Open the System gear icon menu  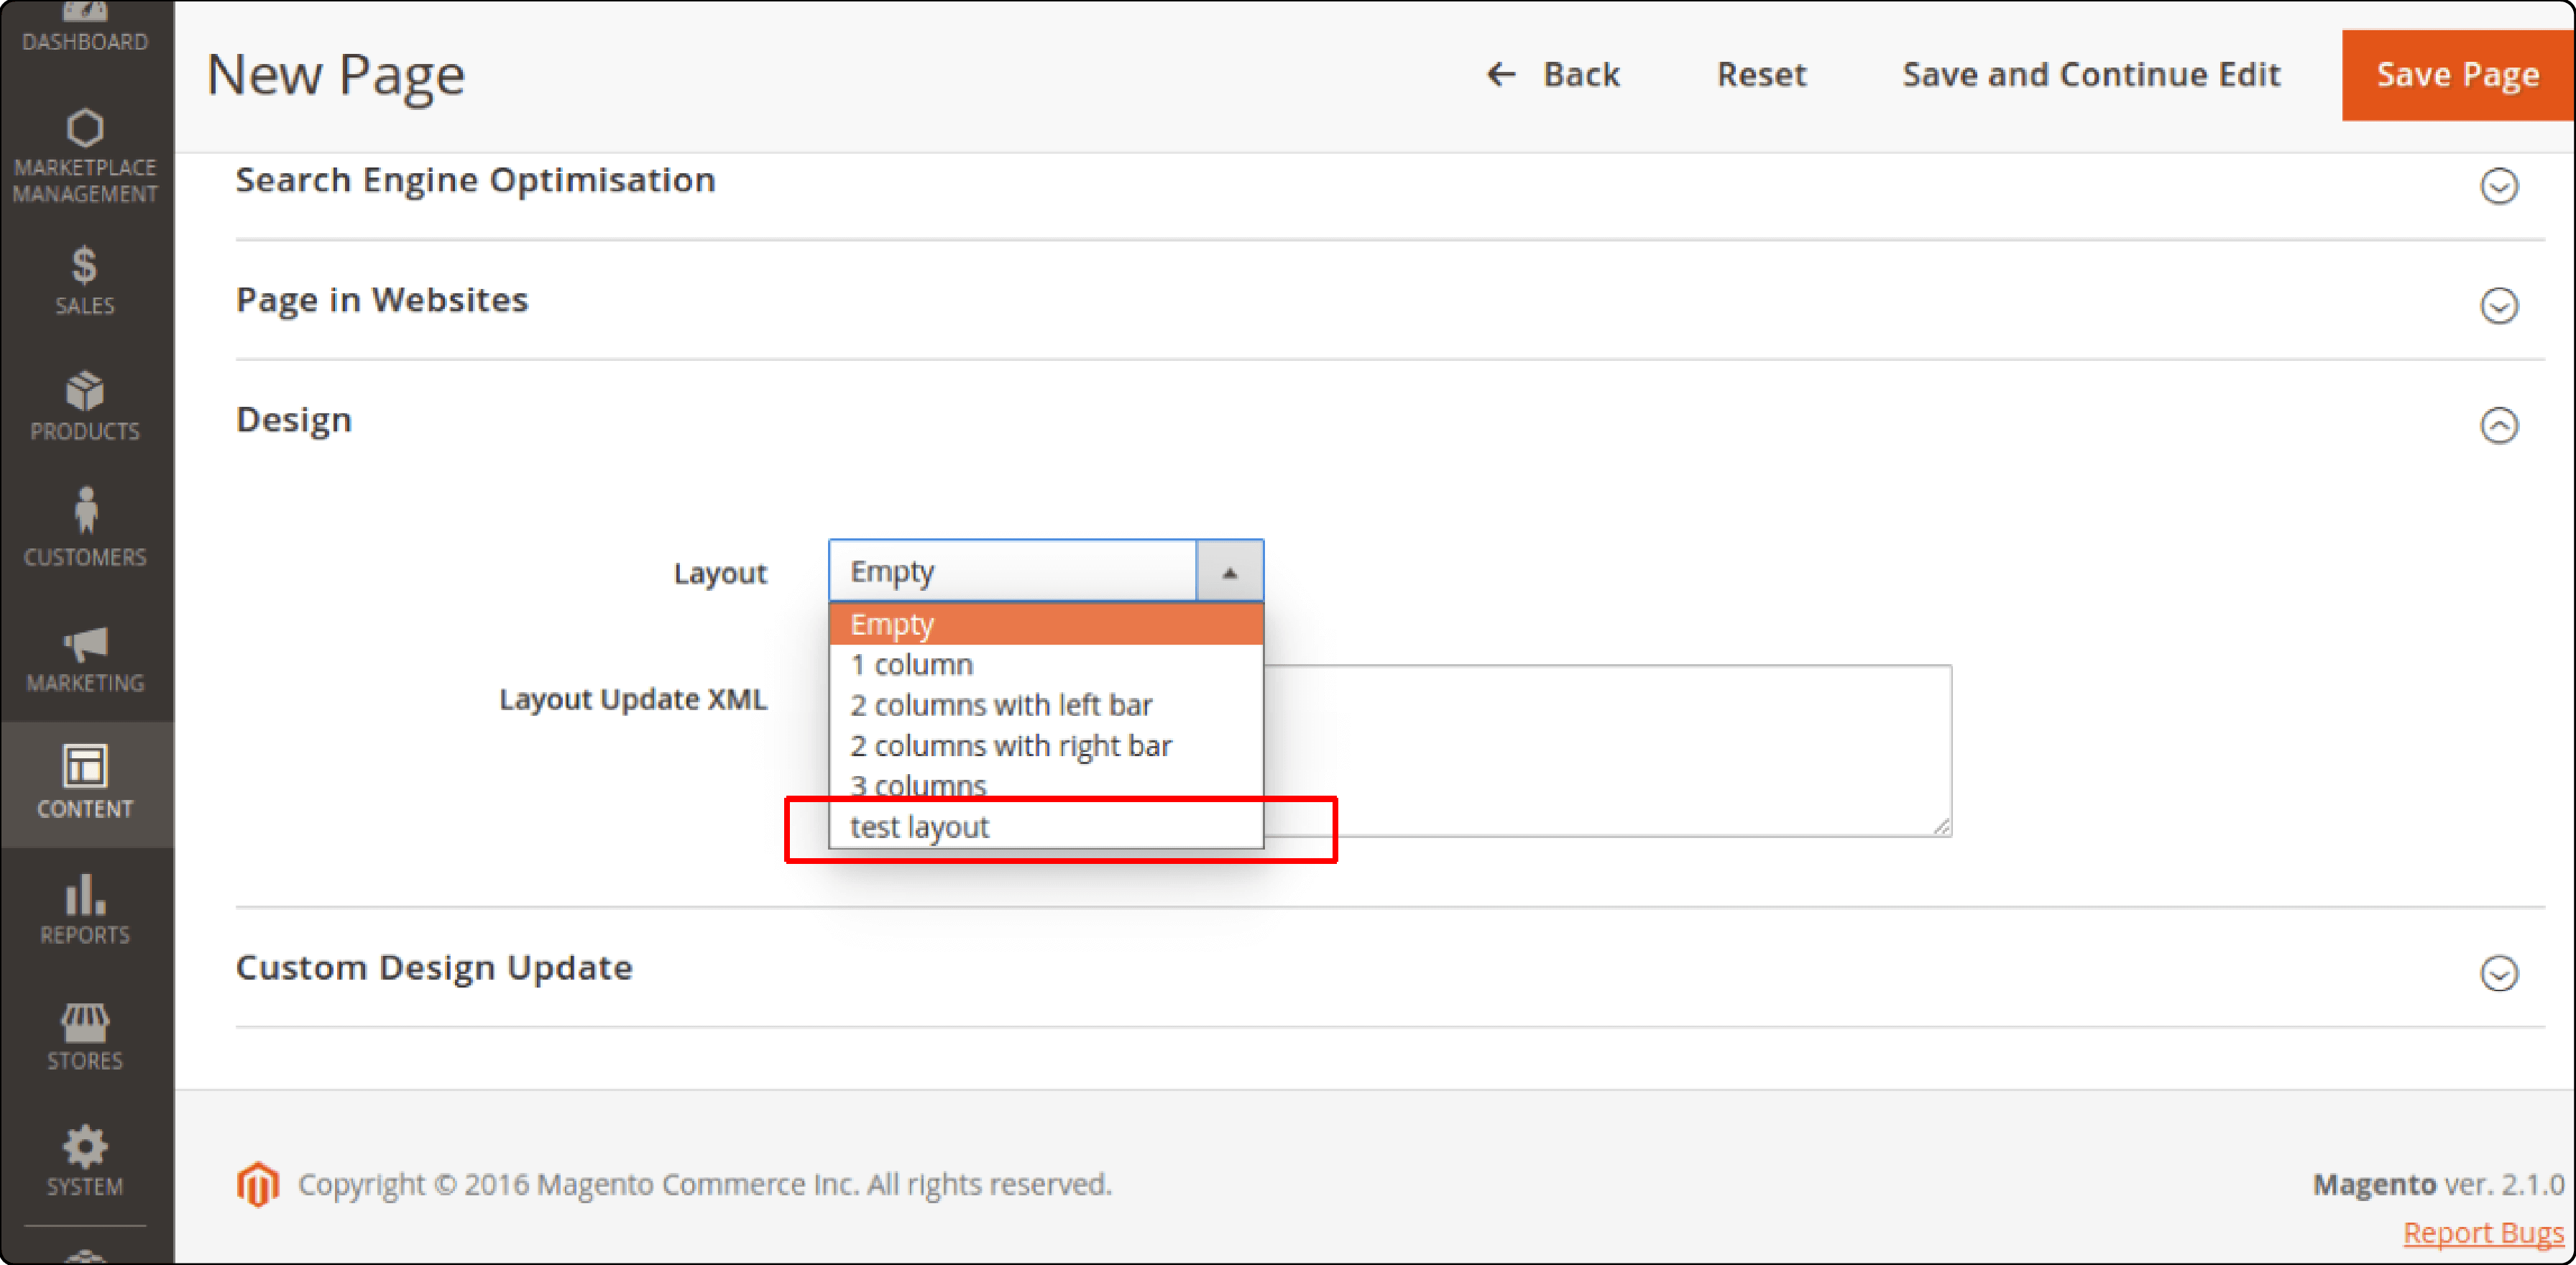pos(85,1146)
